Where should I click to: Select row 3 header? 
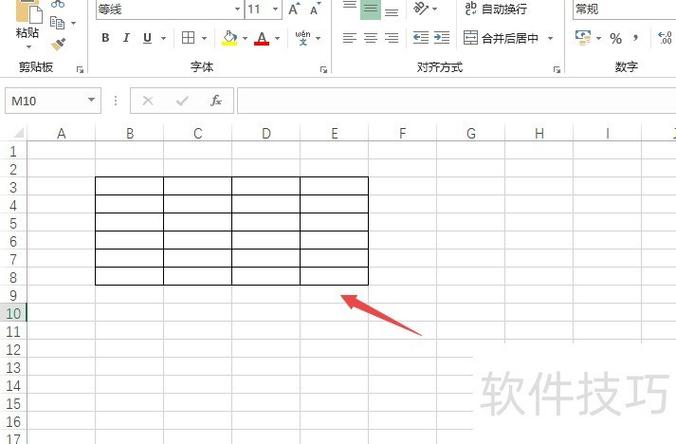click(x=13, y=187)
